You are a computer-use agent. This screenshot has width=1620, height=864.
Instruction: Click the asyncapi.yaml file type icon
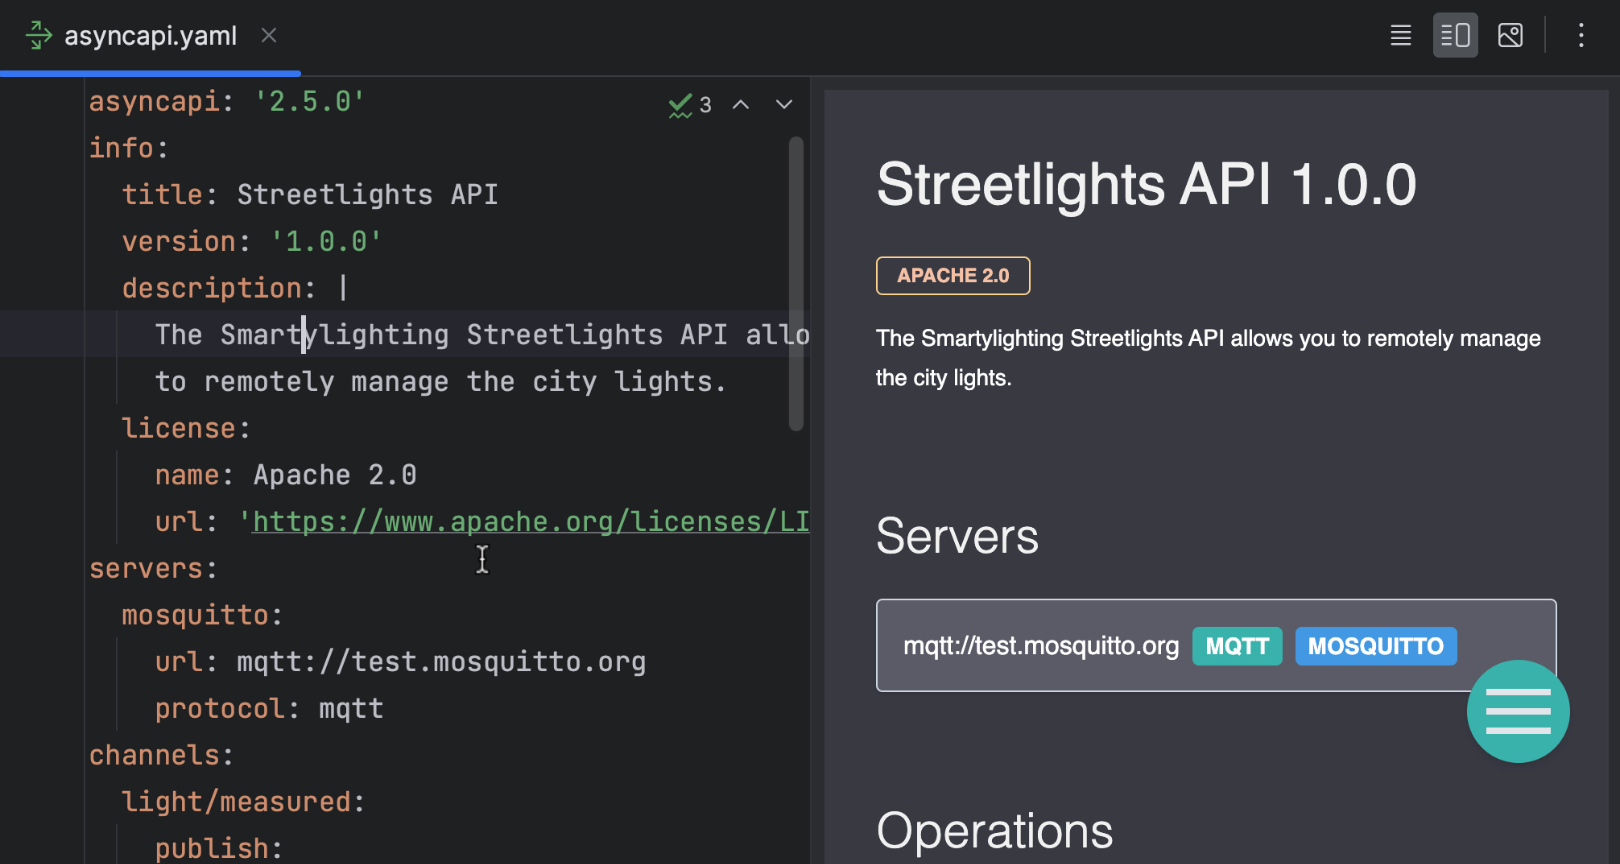38,36
